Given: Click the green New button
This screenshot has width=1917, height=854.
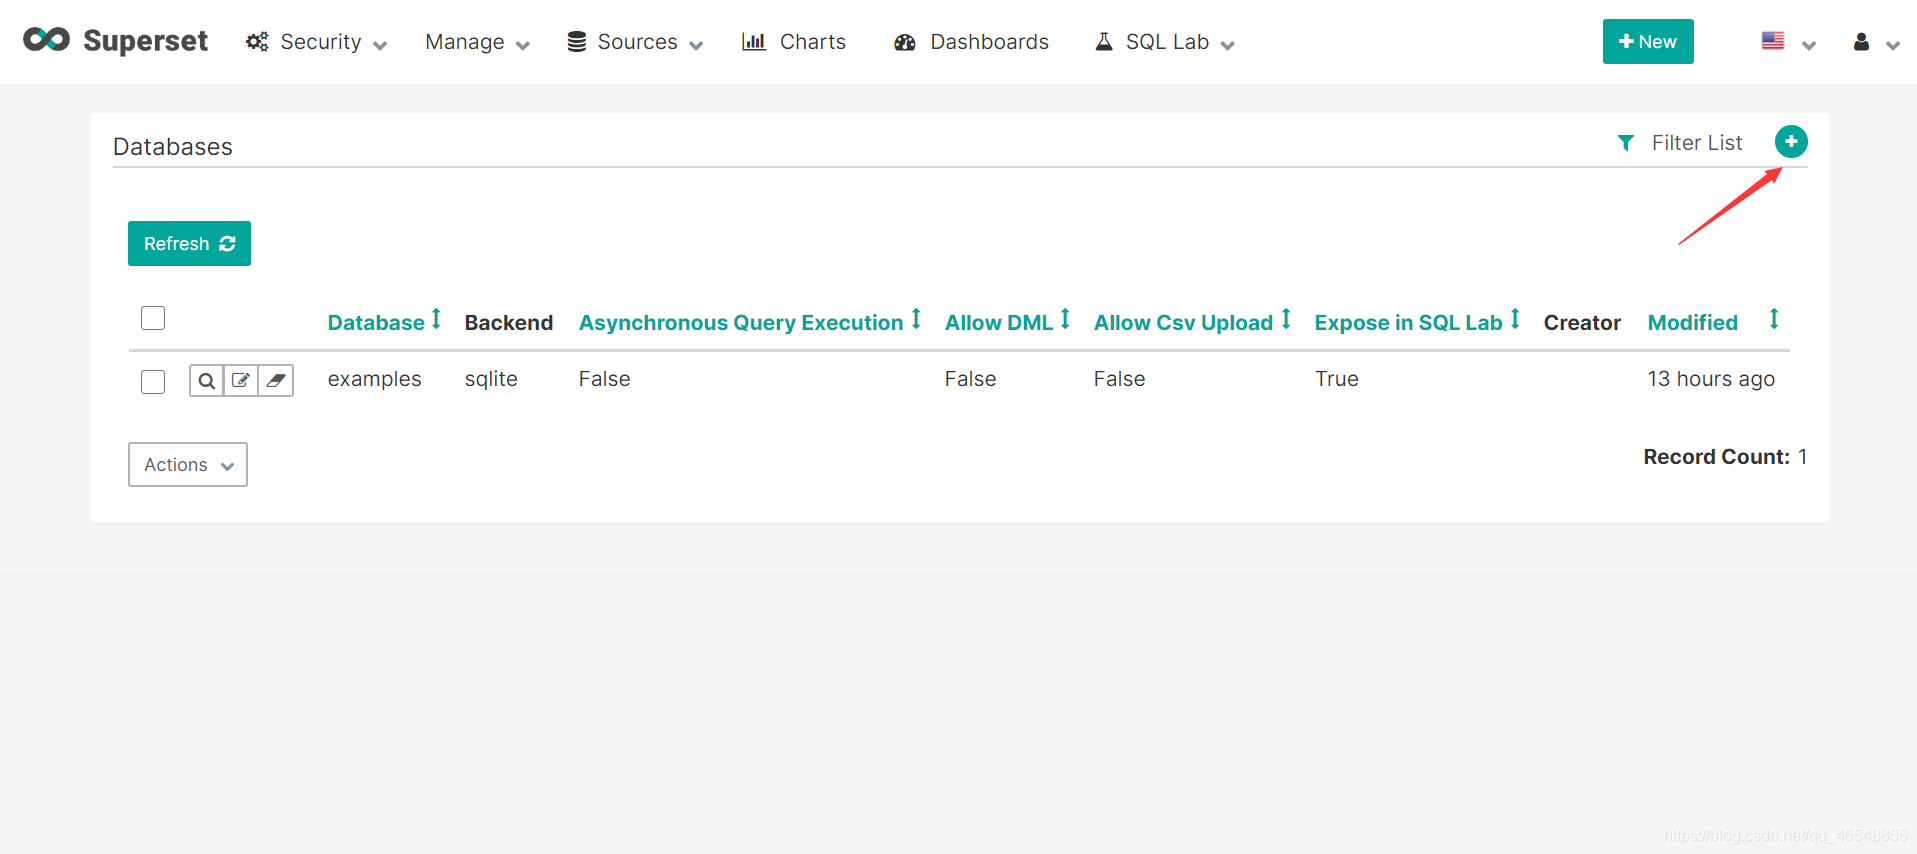Looking at the screenshot, I should click(1648, 42).
